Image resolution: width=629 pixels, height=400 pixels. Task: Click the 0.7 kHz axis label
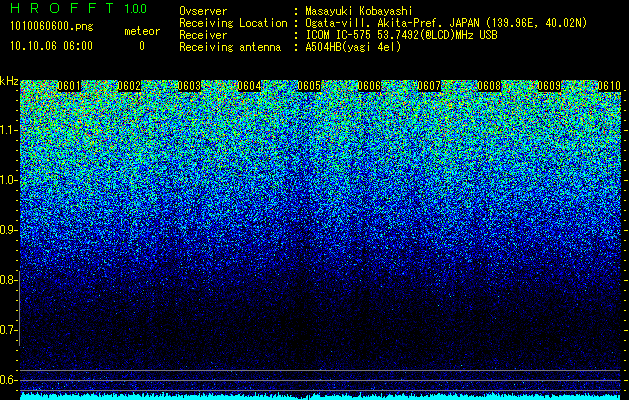point(8,330)
